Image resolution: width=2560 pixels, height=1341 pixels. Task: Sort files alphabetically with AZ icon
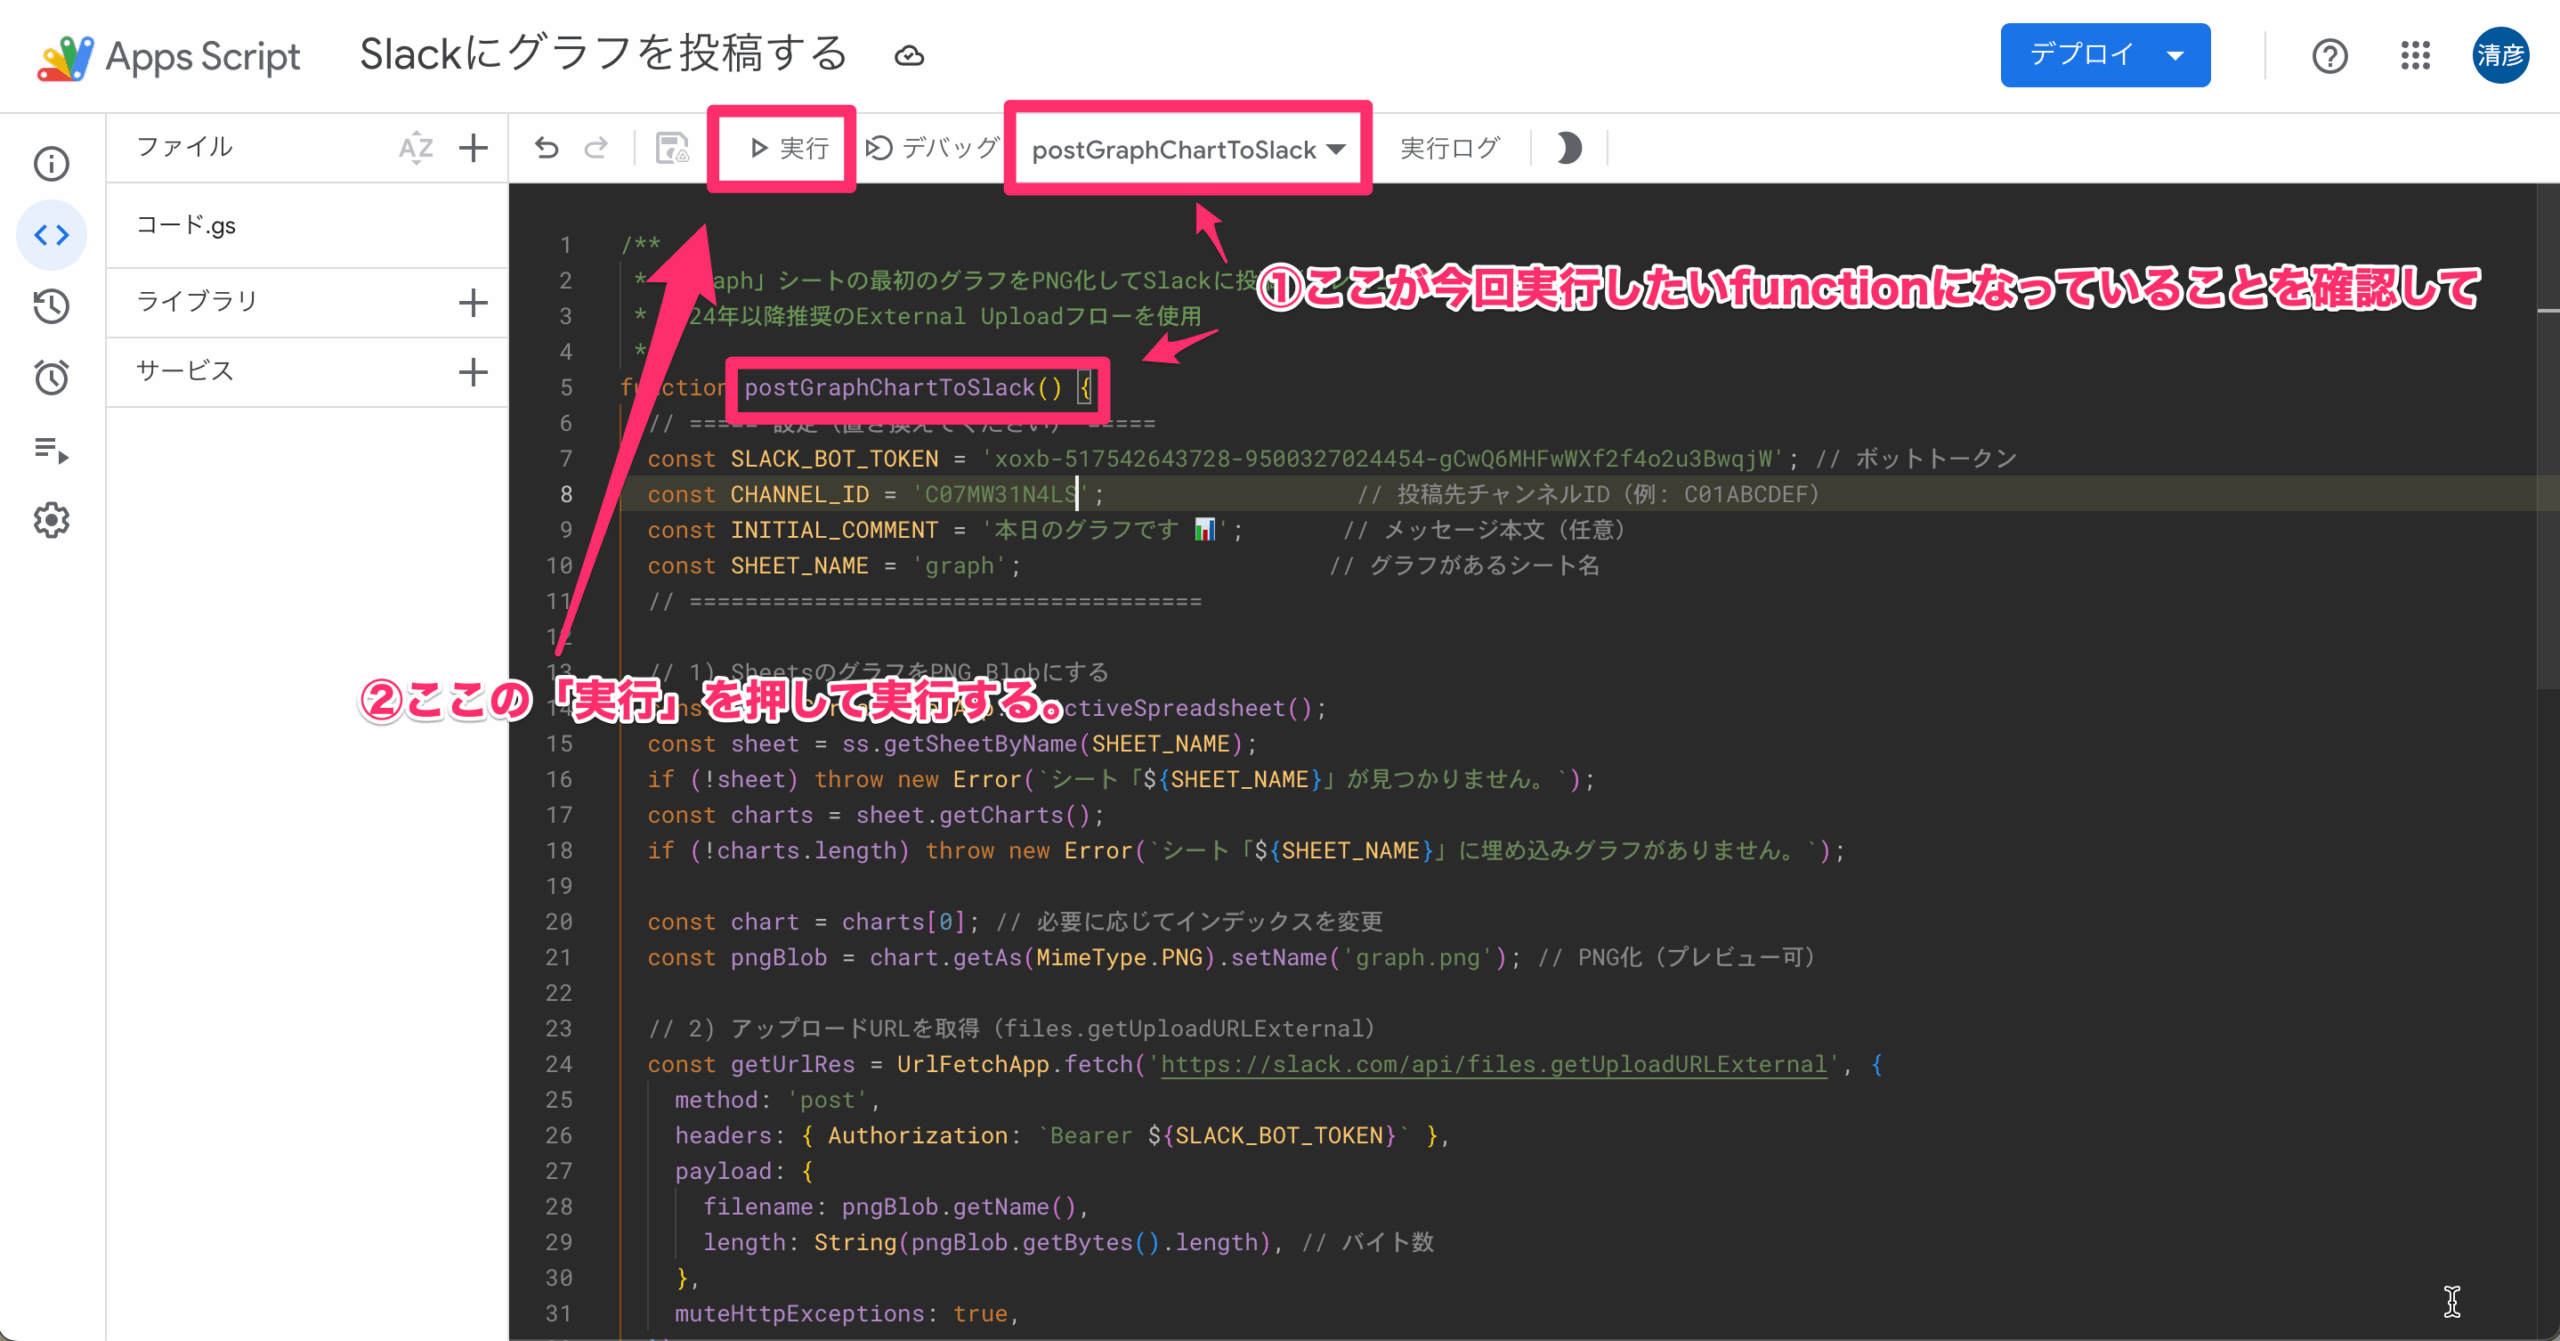pyautogui.click(x=415, y=148)
